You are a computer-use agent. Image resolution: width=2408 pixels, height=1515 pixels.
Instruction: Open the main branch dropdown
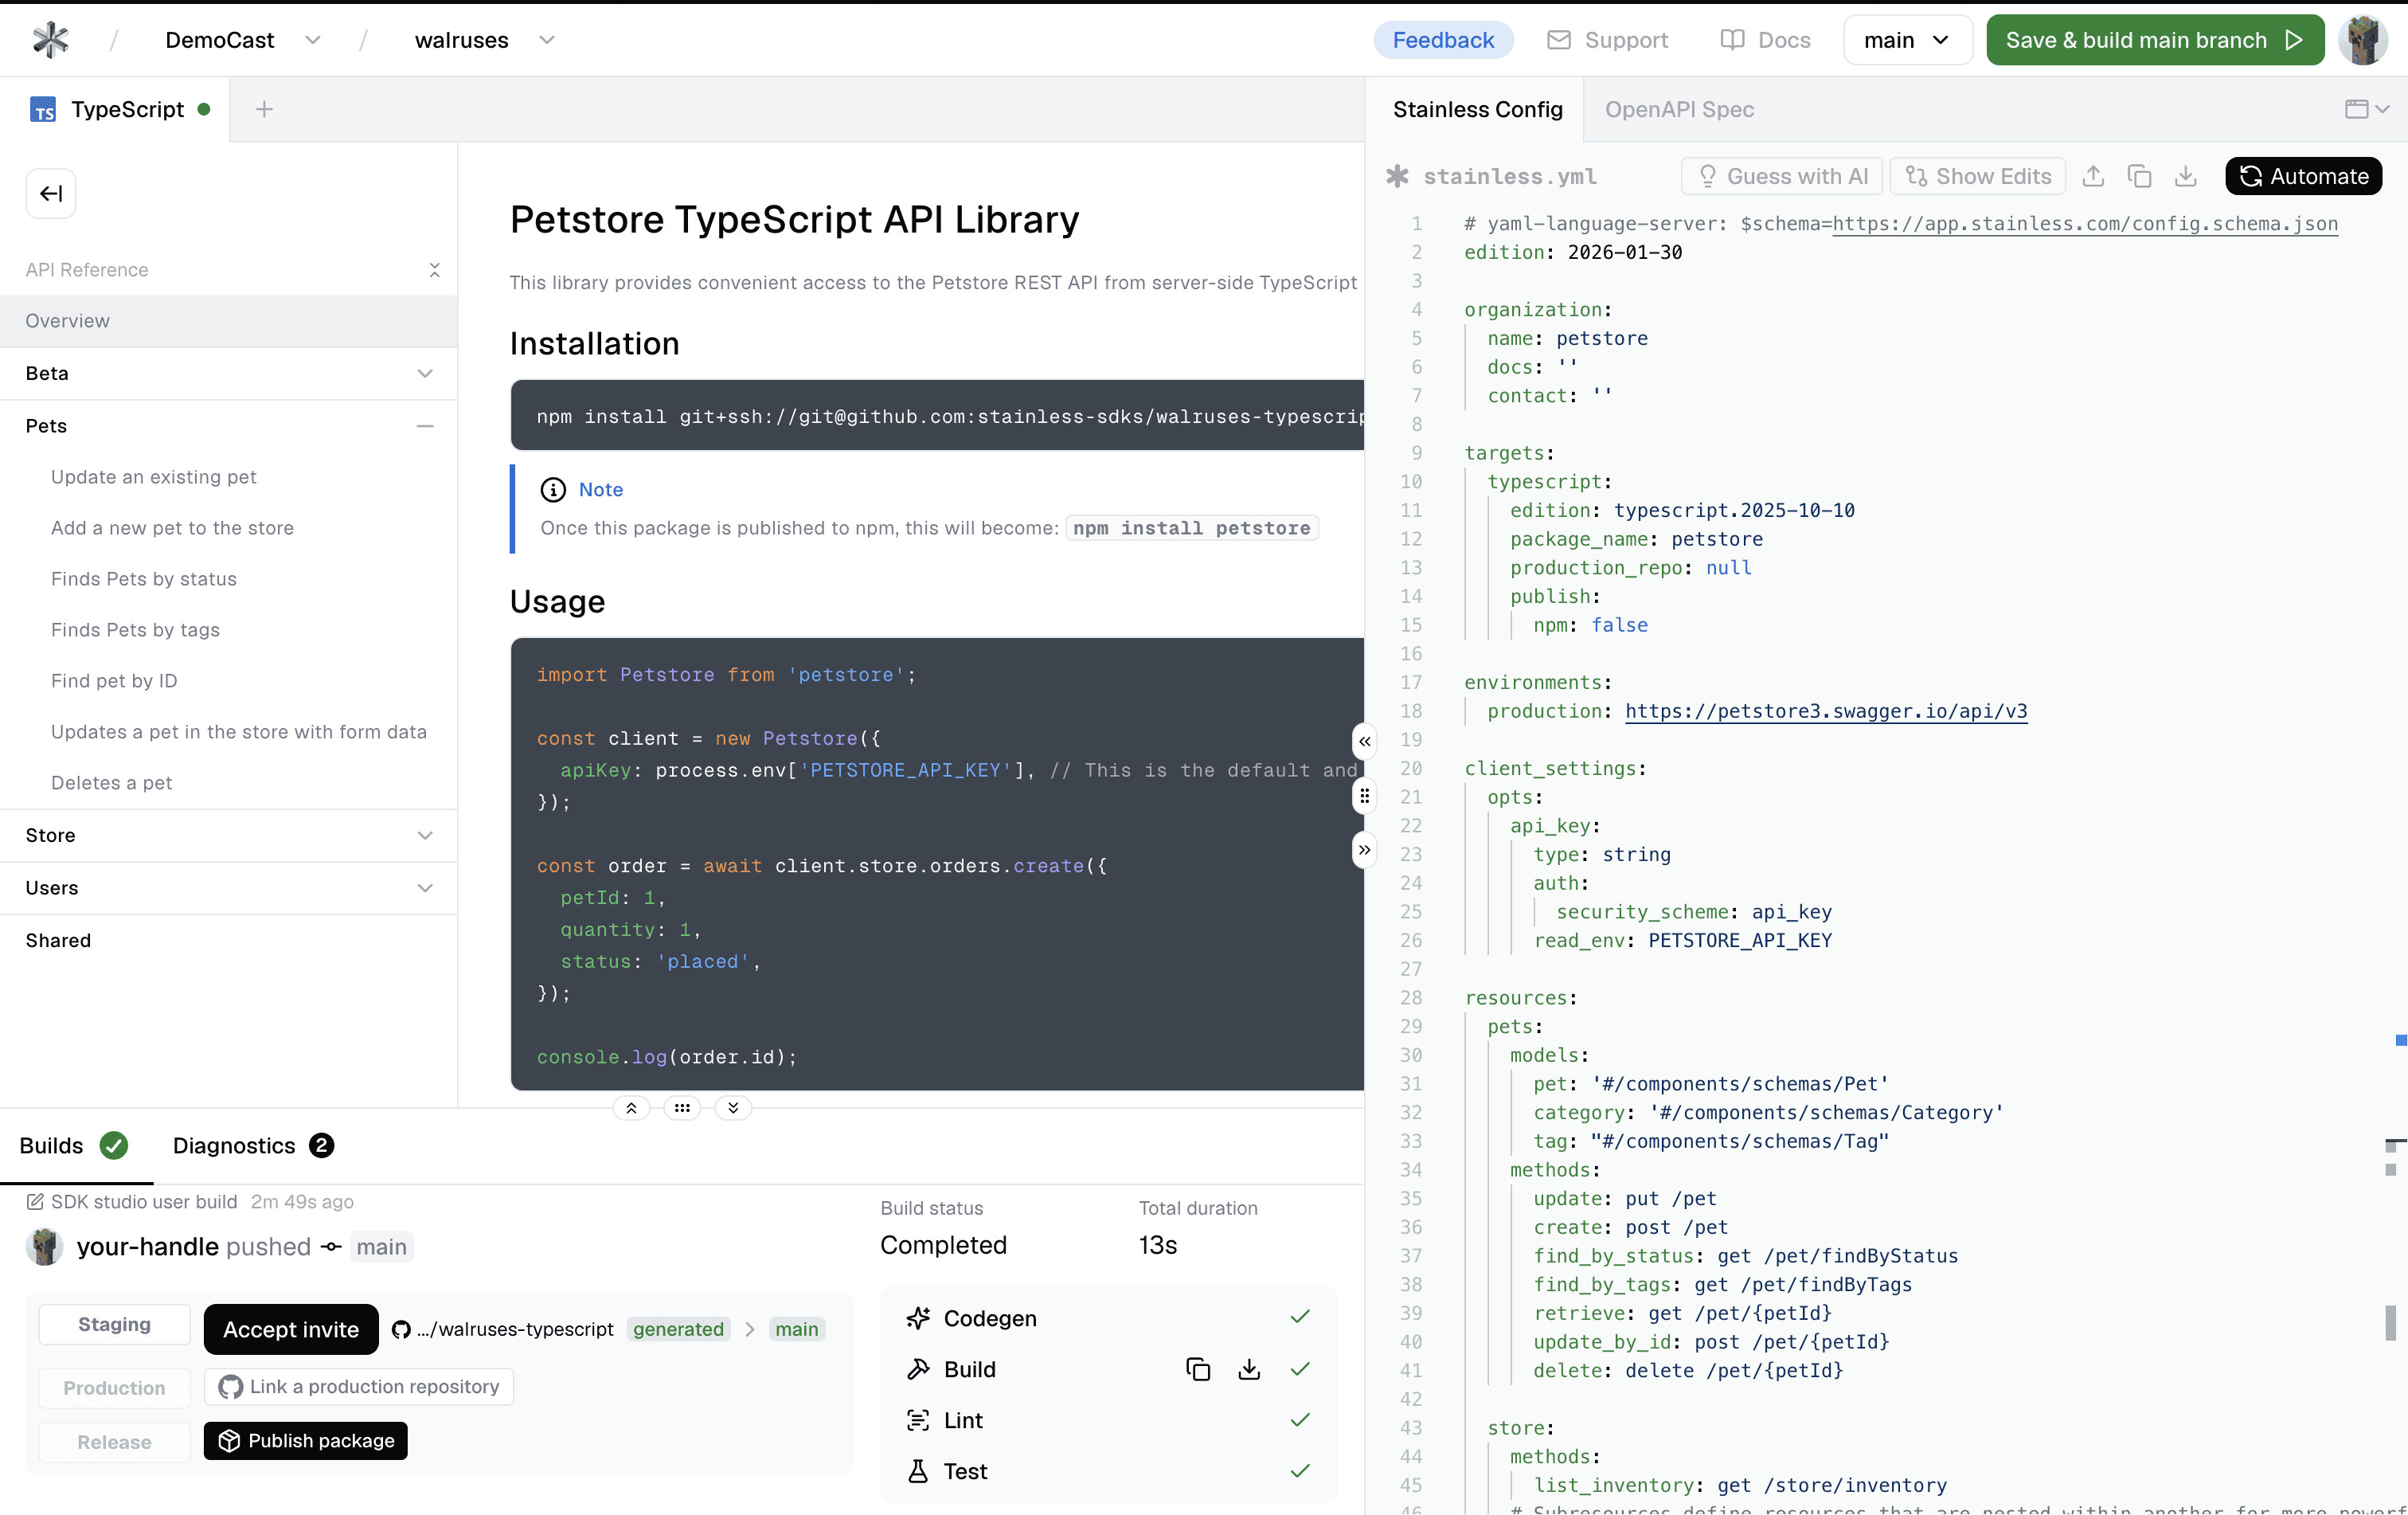tap(1906, 40)
